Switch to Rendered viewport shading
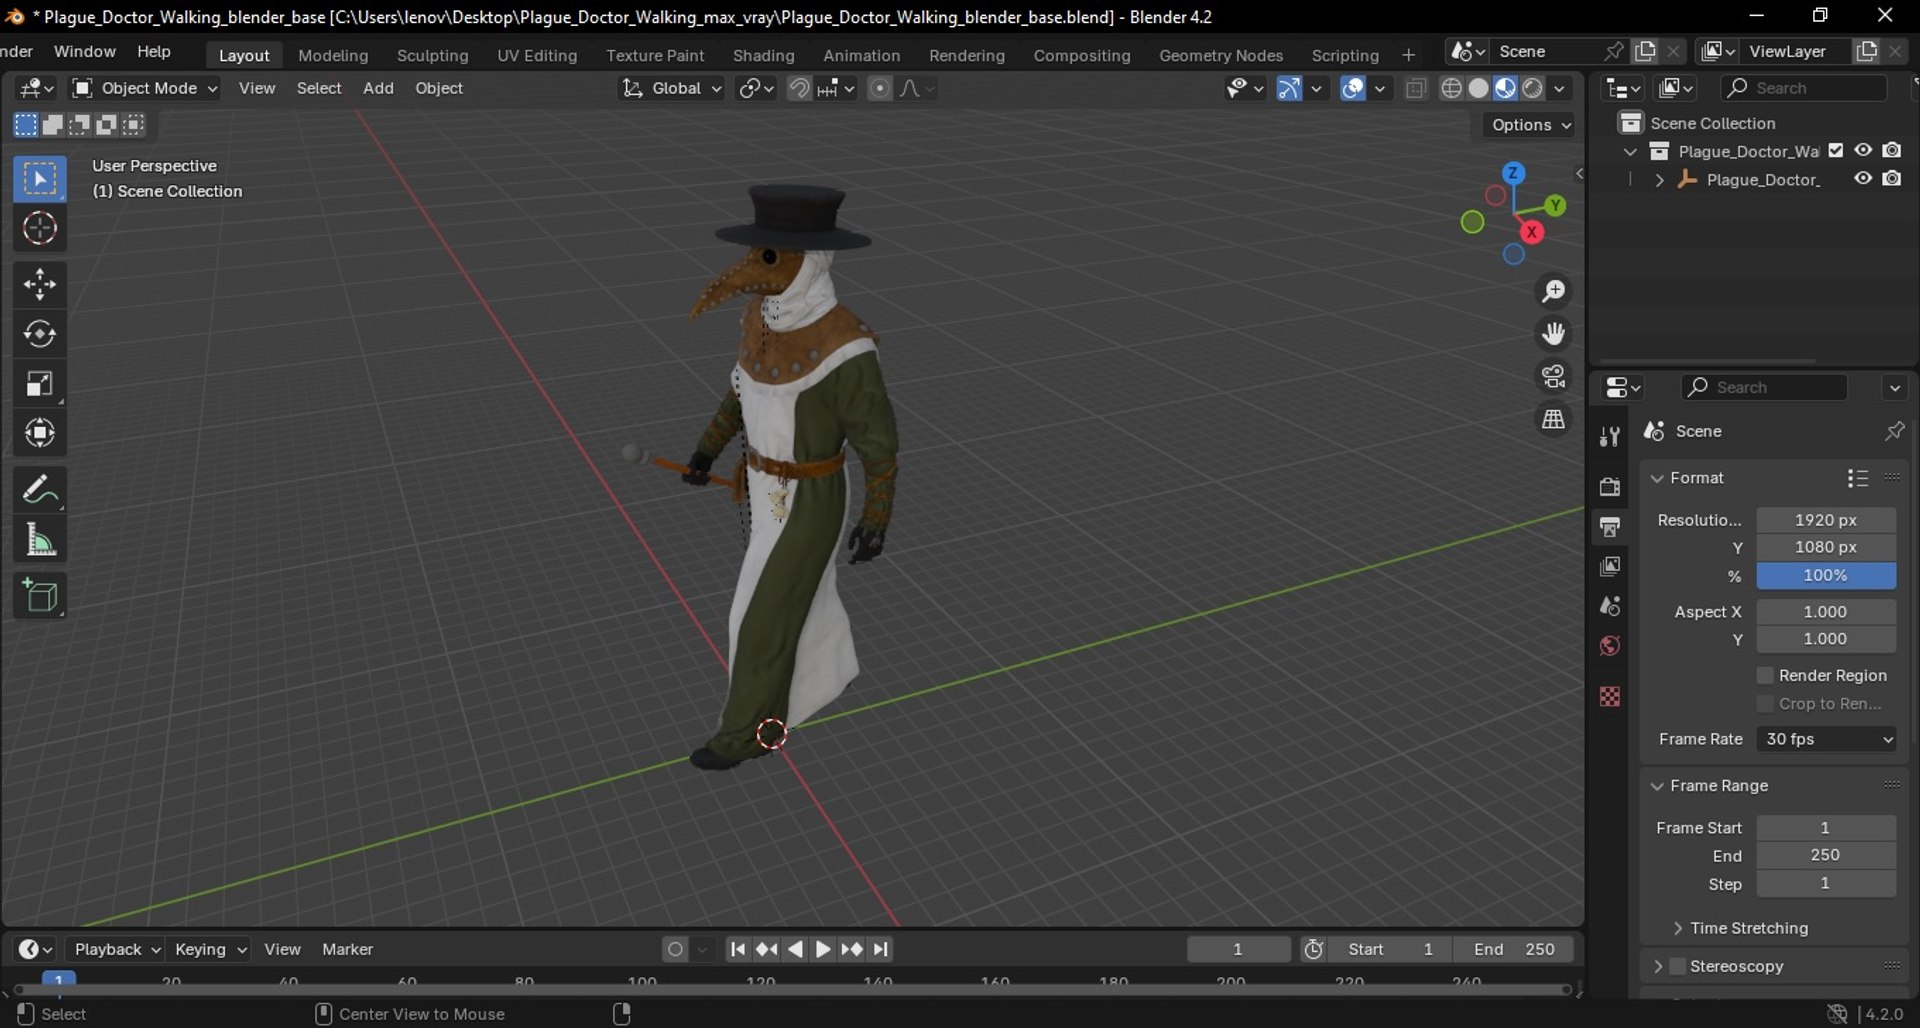1920x1028 pixels. point(1532,88)
